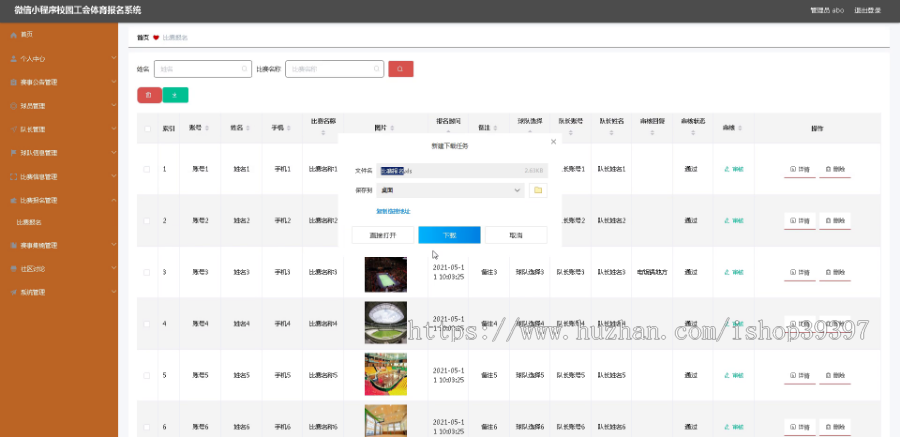Screen dimensions: 900x437
Task: Open the 保存到 location dropdown
Action: (x=450, y=190)
